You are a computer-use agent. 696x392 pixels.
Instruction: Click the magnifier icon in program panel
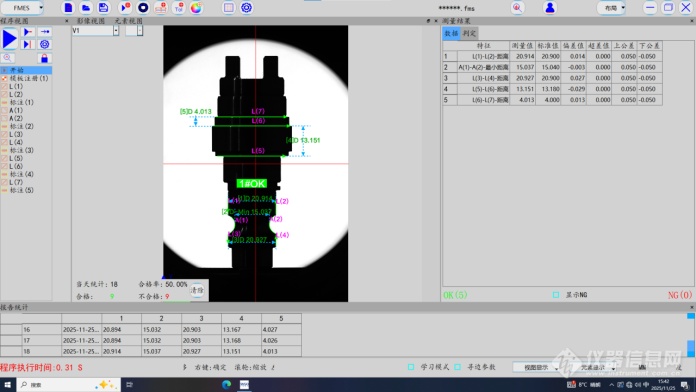coord(8,58)
